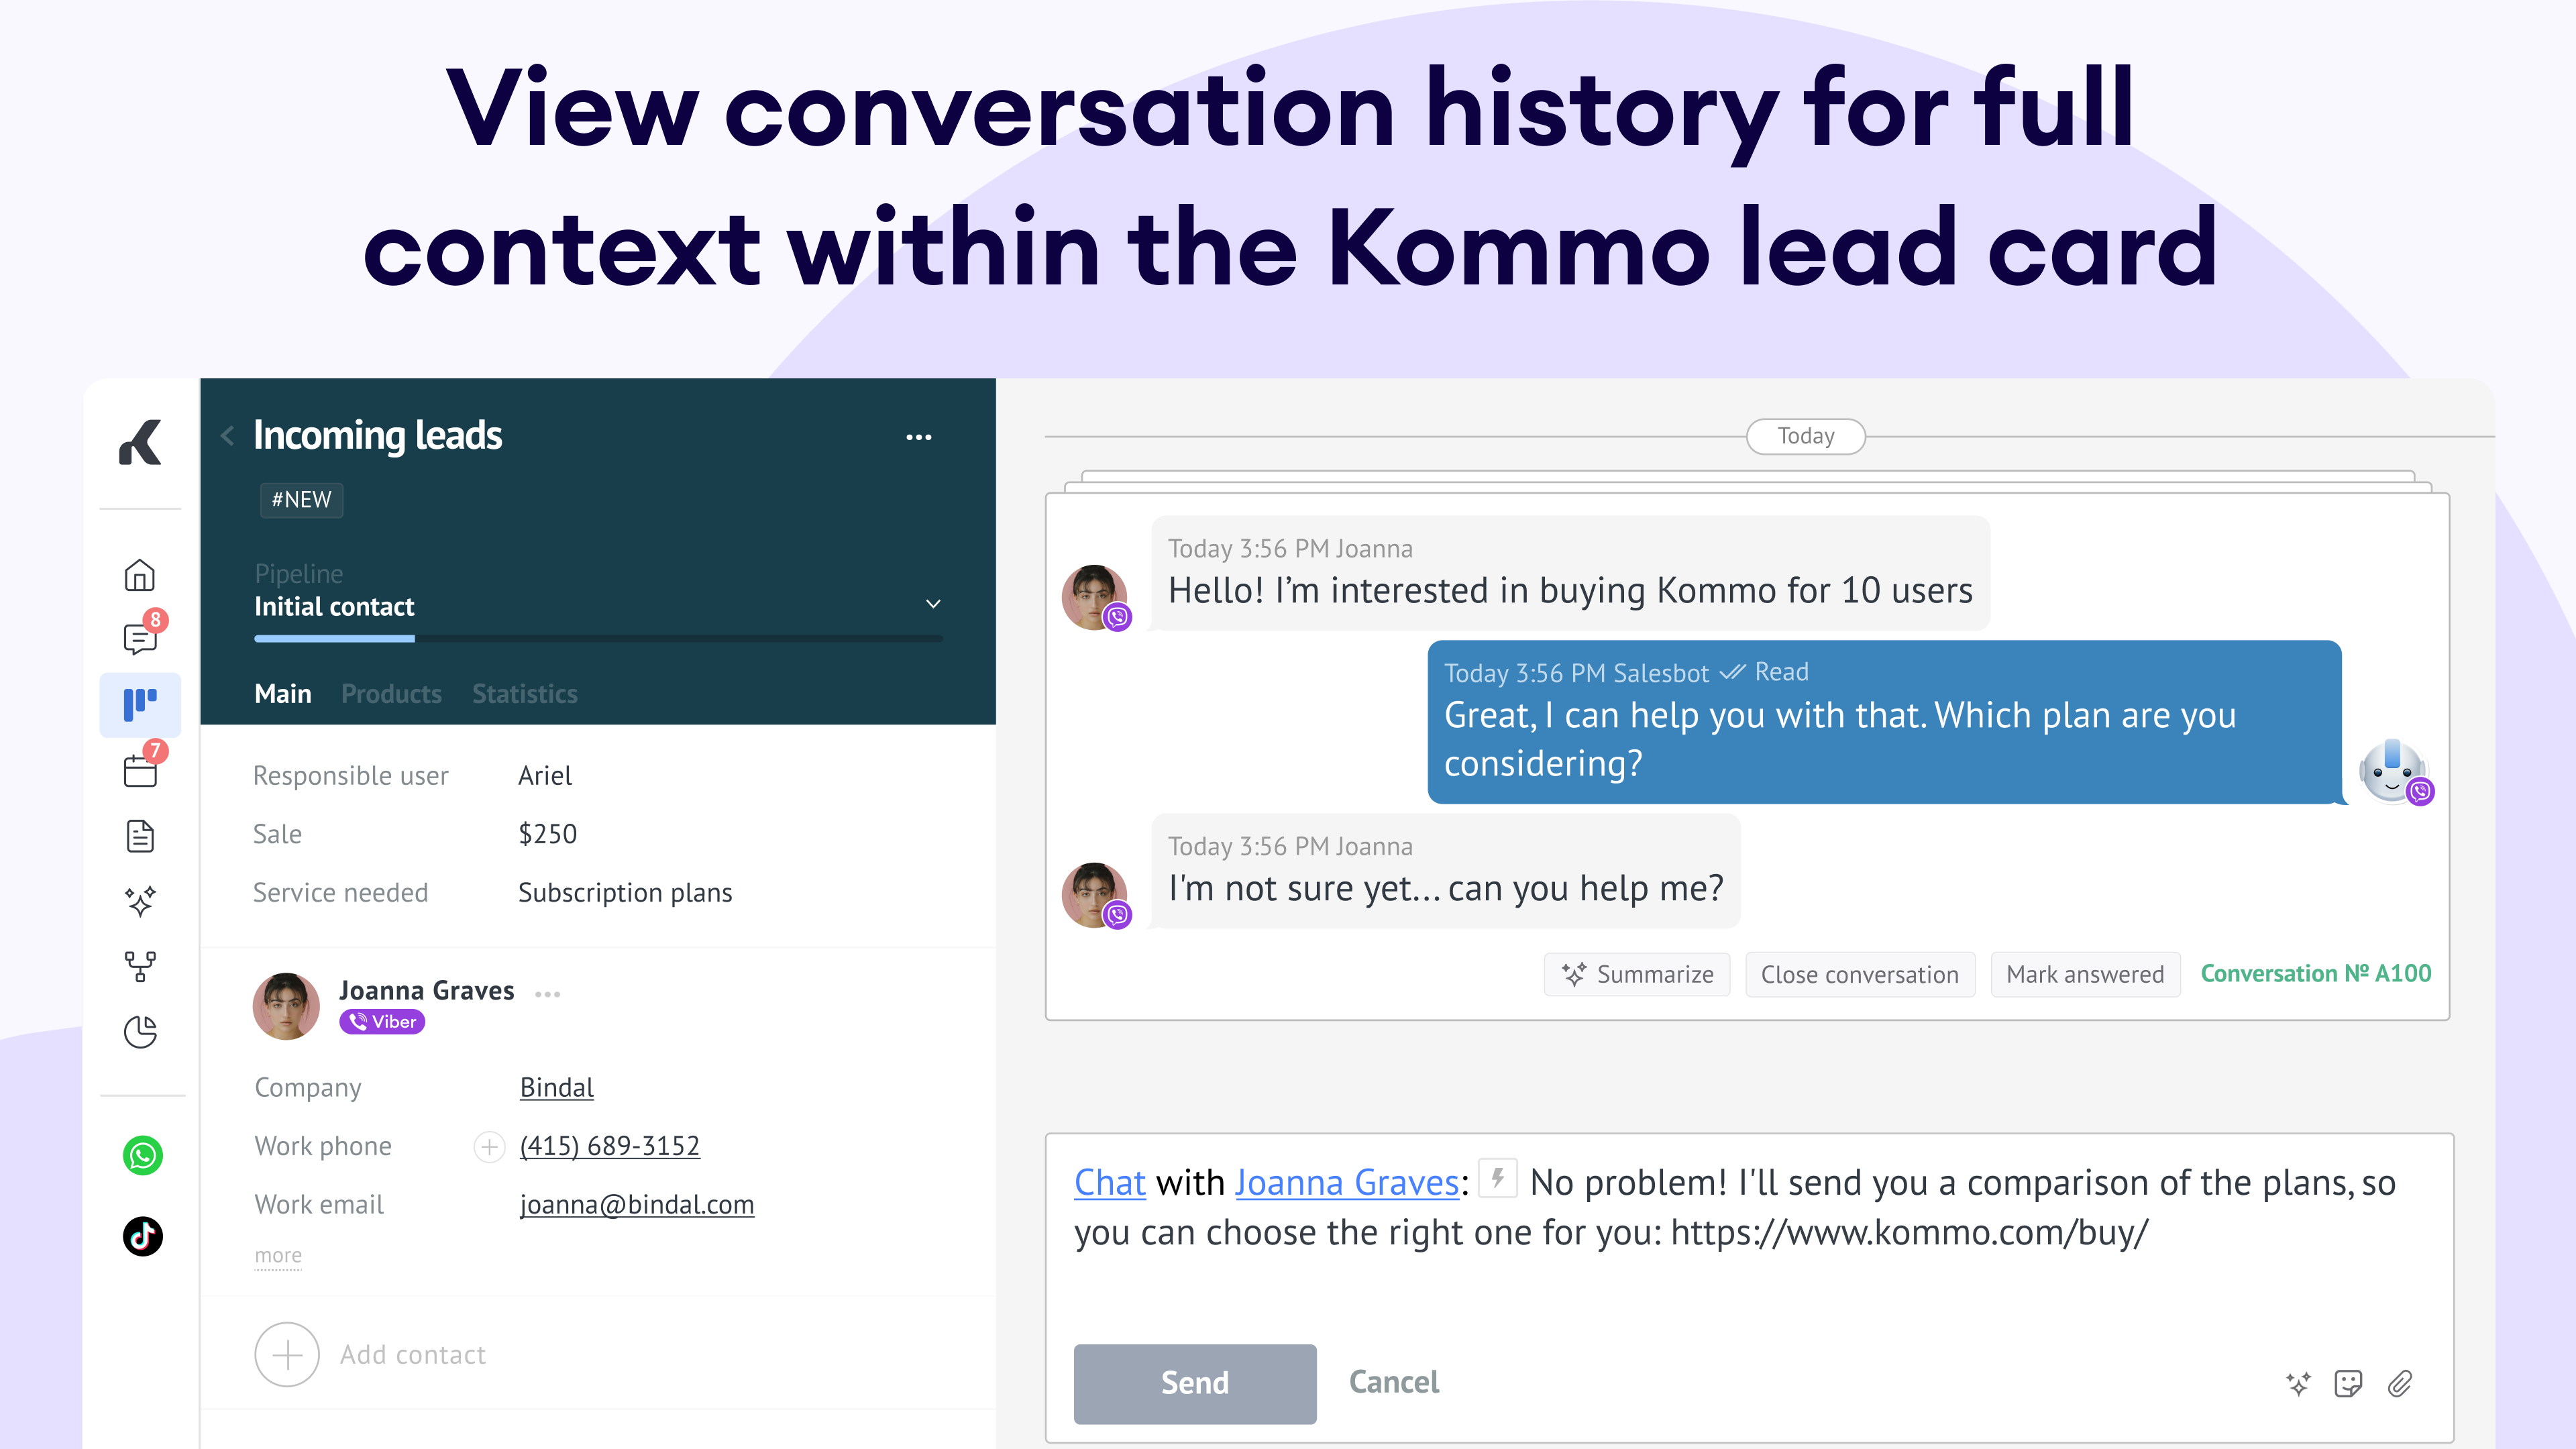Open the lead card three-dots menu

point(918,437)
